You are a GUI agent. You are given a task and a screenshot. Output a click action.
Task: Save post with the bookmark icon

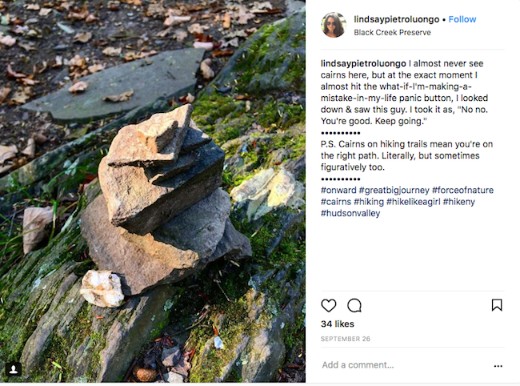tap(497, 305)
